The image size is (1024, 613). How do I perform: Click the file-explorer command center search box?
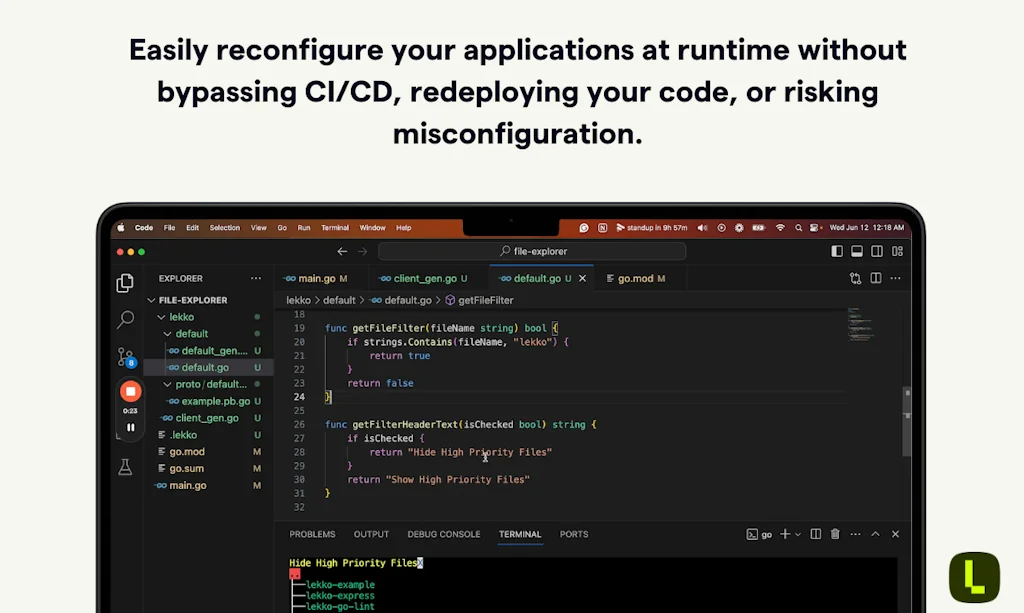pyautogui.click(x=532, y=252)
